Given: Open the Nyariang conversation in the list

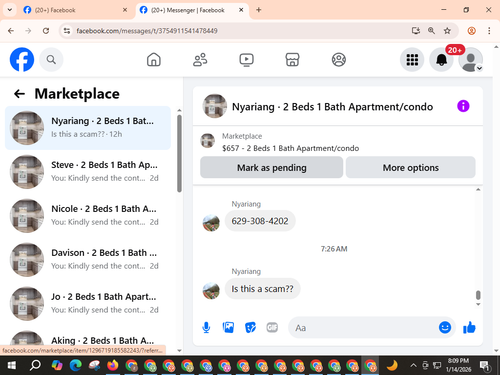Looking at the screenshot, I should tap(88, 128).
